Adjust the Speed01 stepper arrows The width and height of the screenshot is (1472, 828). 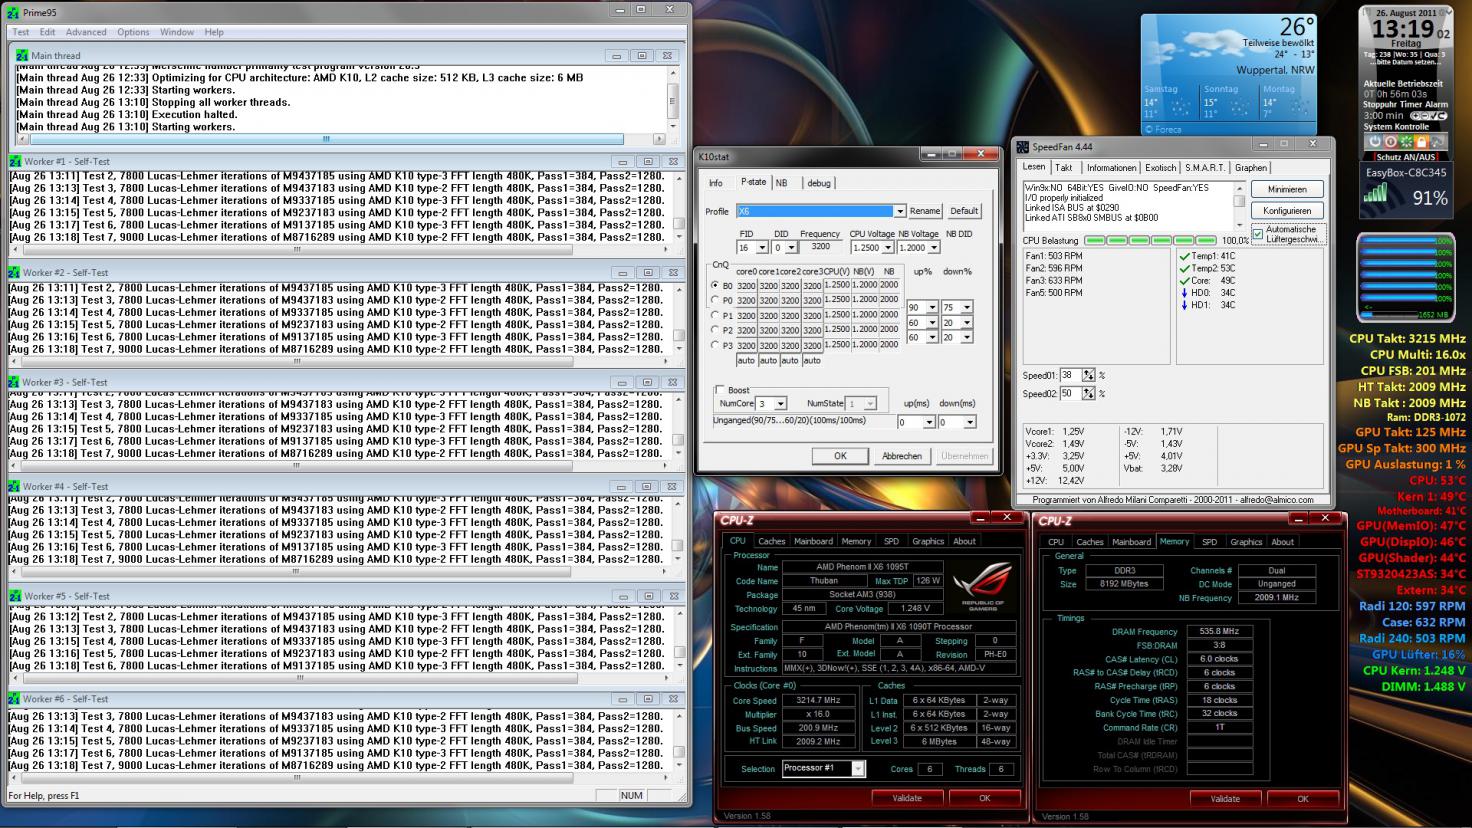[1088, 376]
